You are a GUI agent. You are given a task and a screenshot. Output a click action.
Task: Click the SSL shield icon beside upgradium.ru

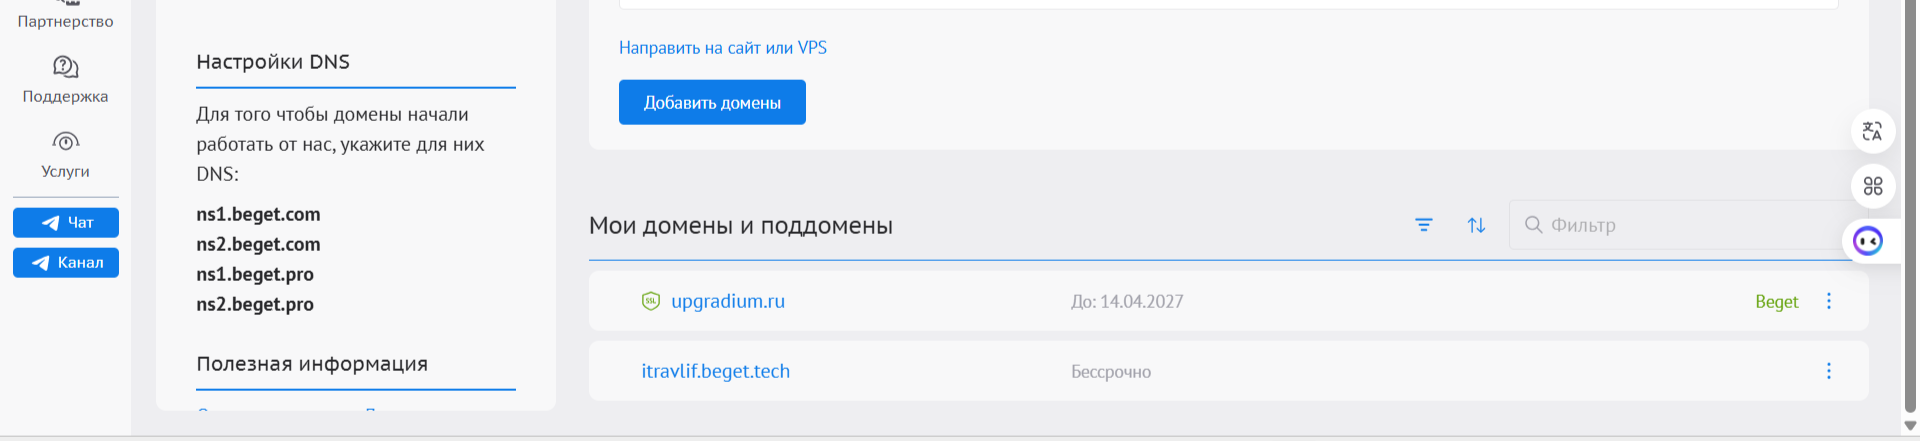[x=651, y=301]
